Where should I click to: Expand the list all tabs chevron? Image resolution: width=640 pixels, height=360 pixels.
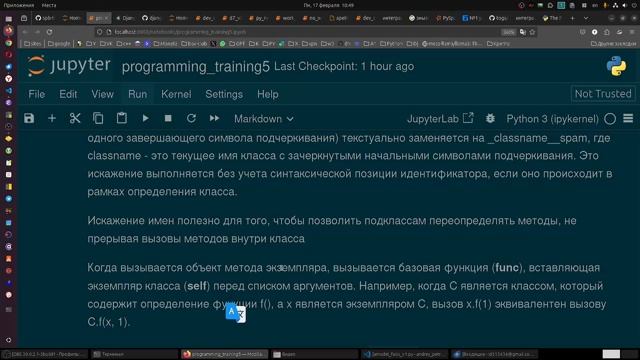coord(586,18)
